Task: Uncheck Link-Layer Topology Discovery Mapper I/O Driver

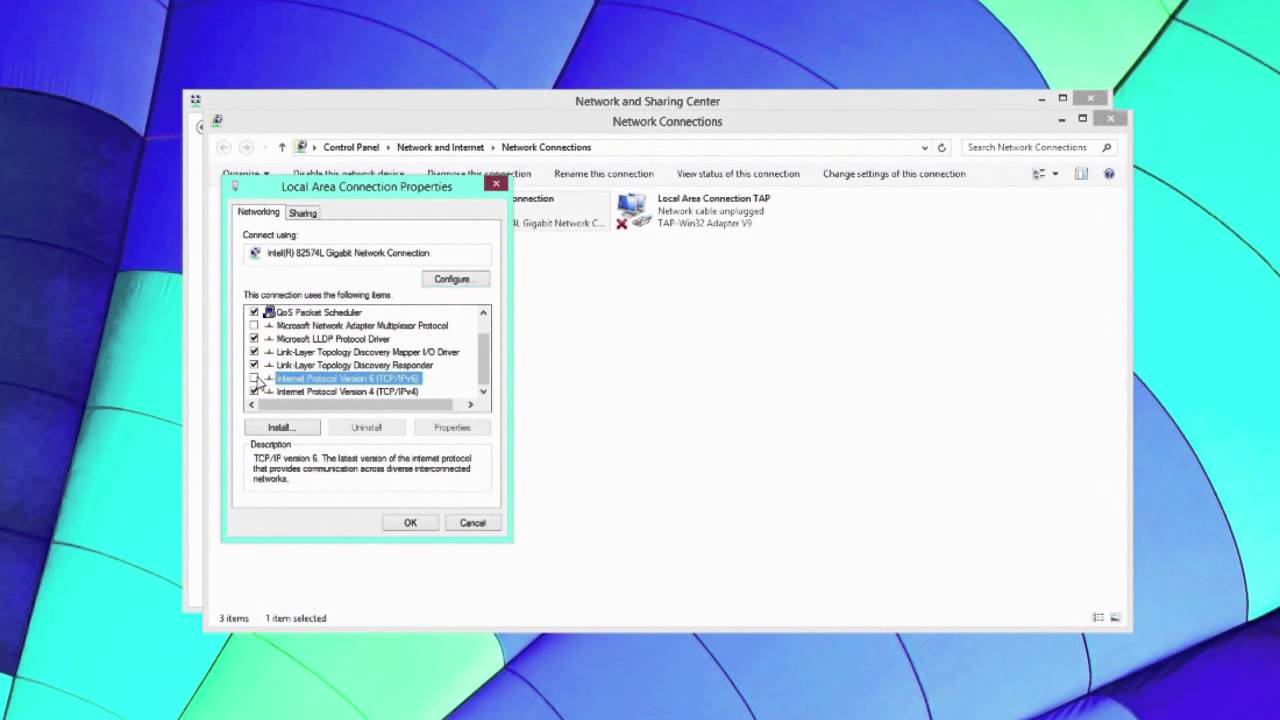Action: click(x=254, y=352)
